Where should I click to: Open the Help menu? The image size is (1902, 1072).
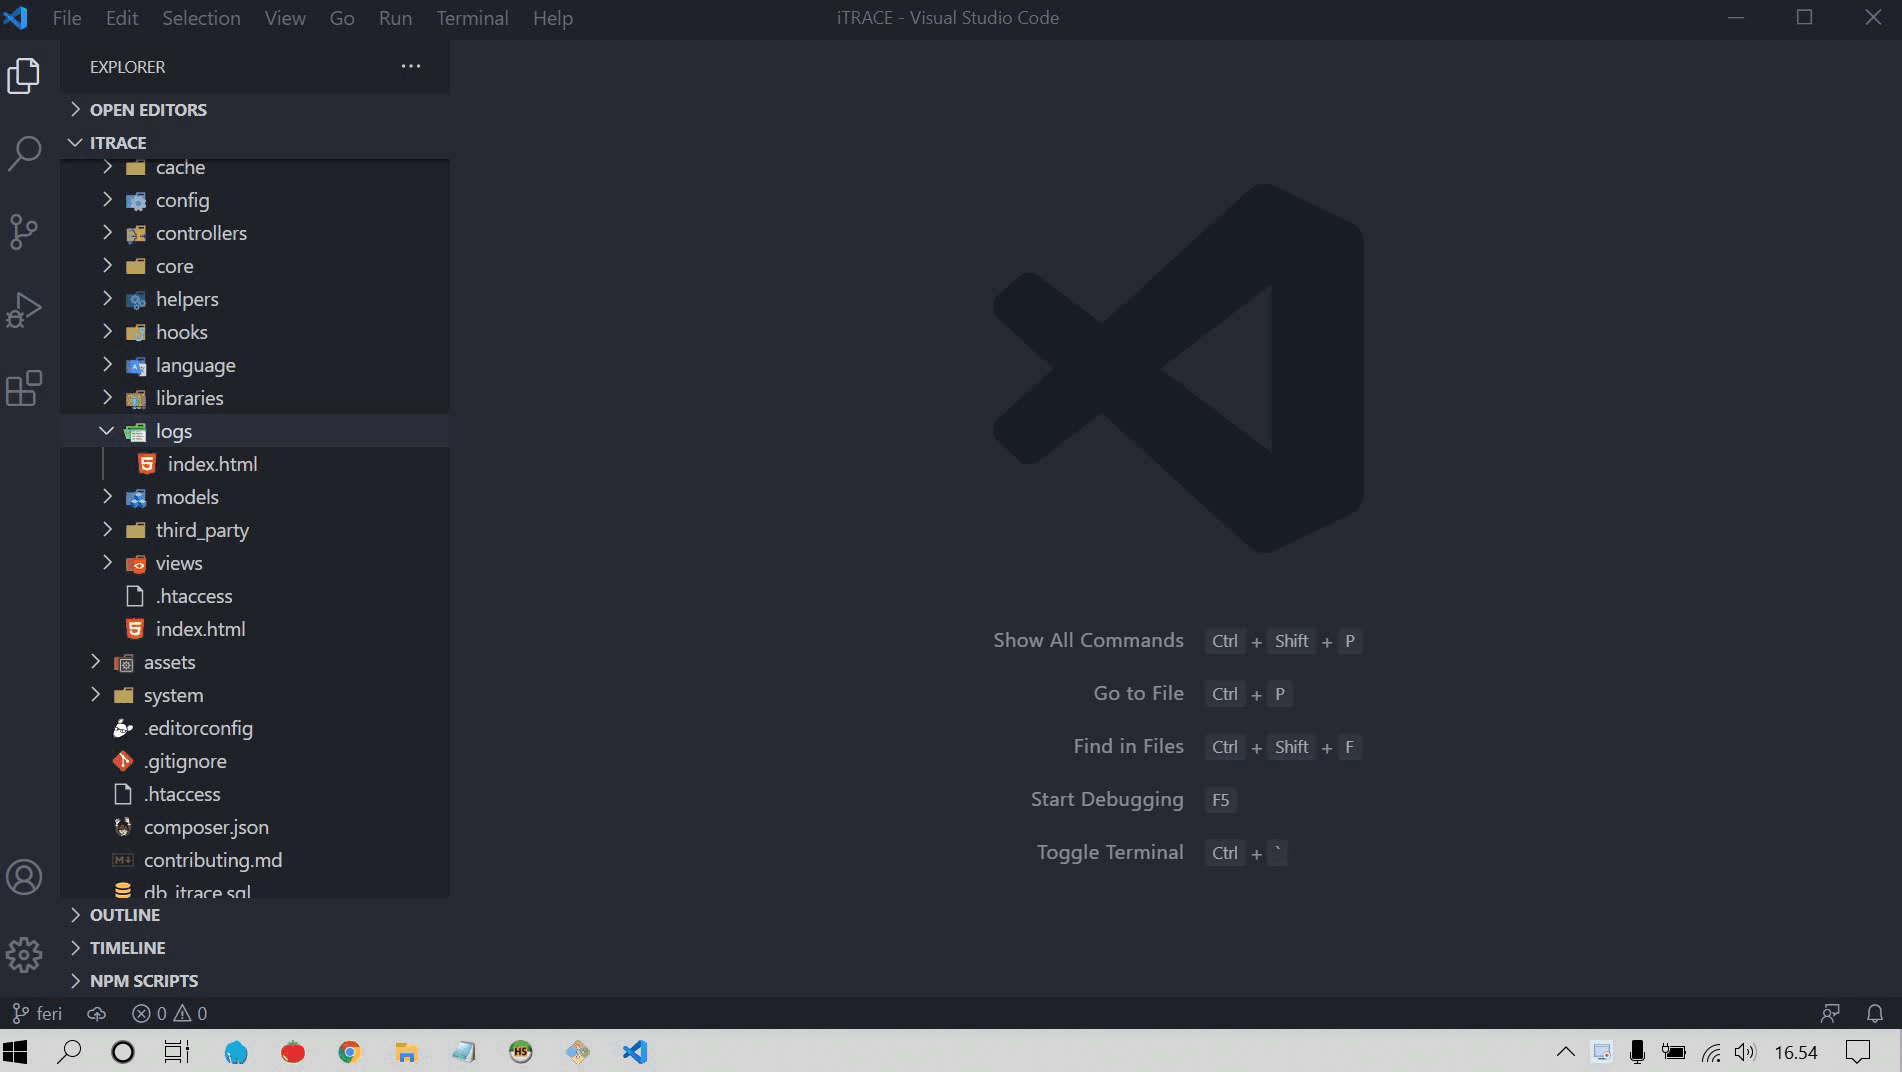pos(553,18)
